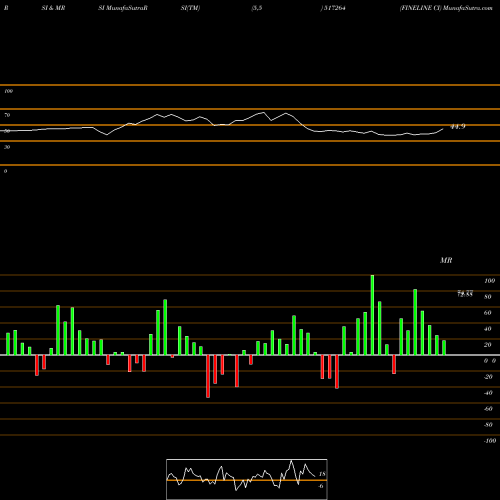The height and width of the screenshot is (500, 500).
Task: Click the MR axis label -20
Action: pos(488,377)
